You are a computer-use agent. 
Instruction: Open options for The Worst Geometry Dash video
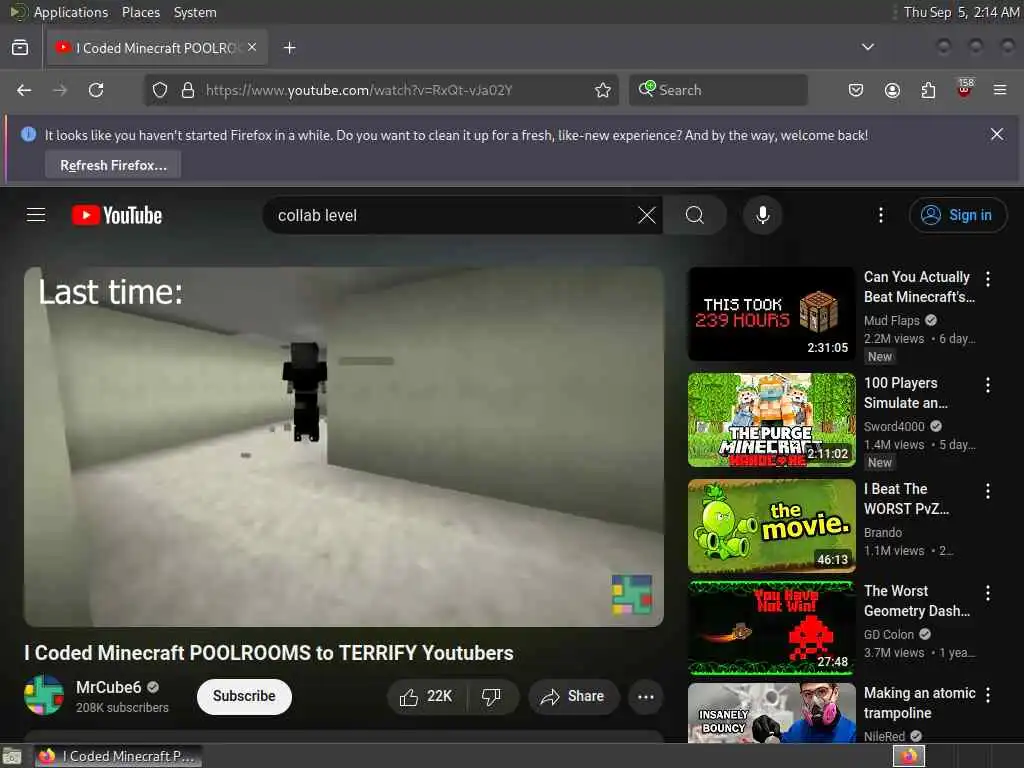point(987,592)
